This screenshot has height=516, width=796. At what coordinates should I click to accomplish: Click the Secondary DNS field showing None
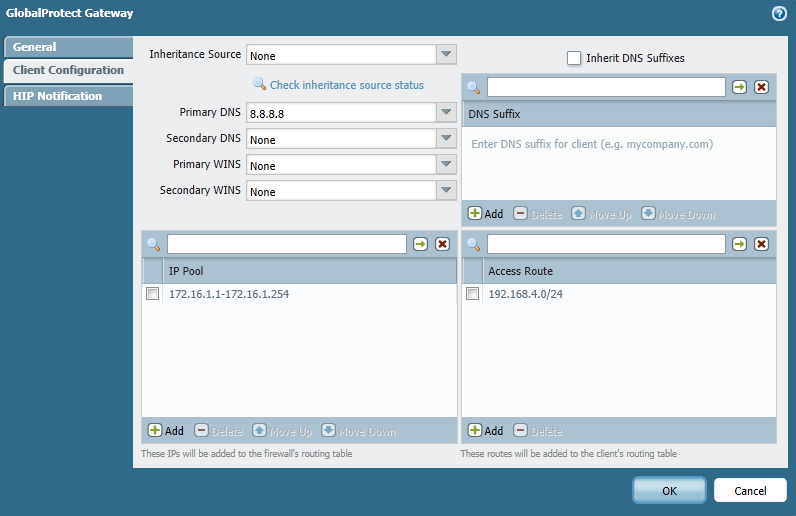coord(341,139)
